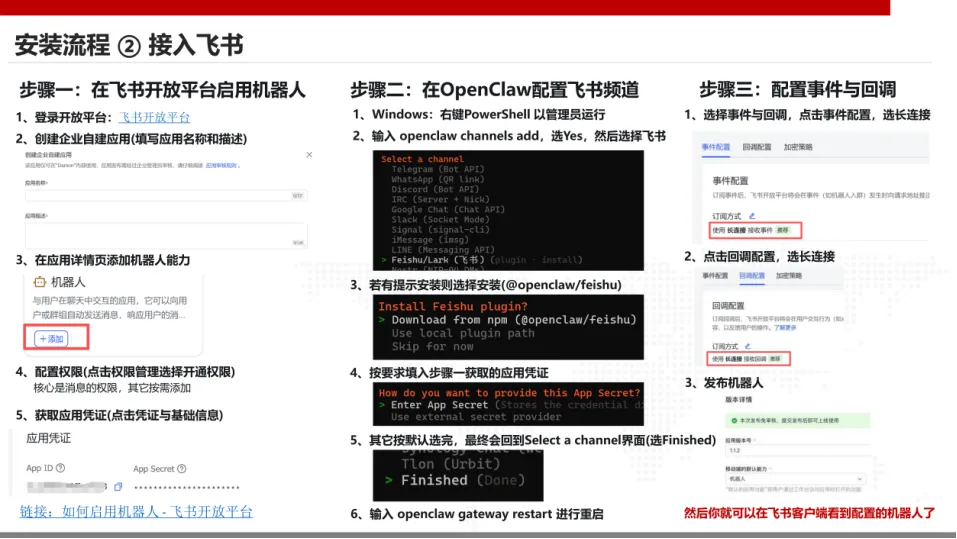Choose "Use external secret provider" option
This screenshot has width=957, height=539.
(x=476, y=417)
